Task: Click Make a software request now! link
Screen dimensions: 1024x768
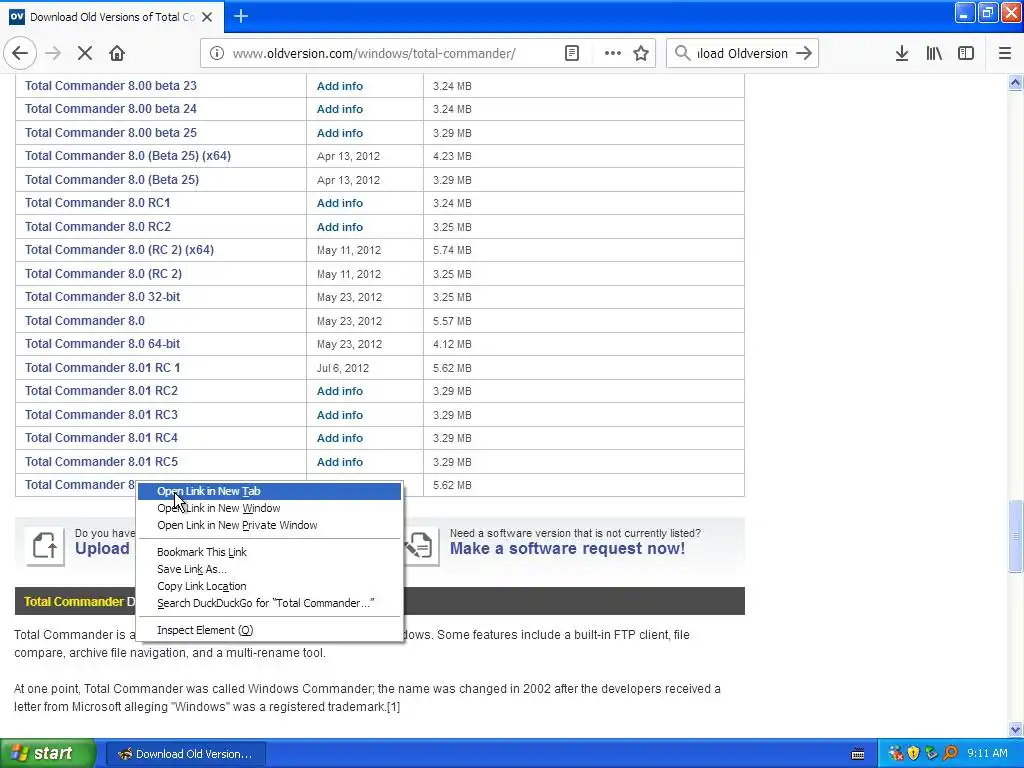Action: (x=567, y=549)
